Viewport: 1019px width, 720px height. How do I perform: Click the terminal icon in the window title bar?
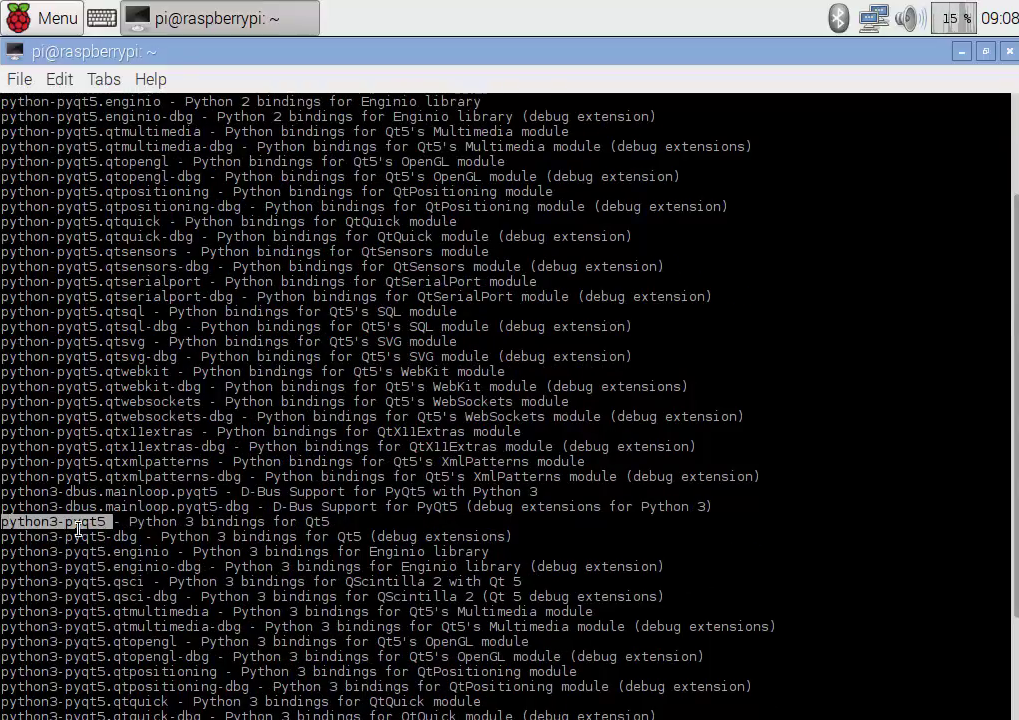pos(16,51)
